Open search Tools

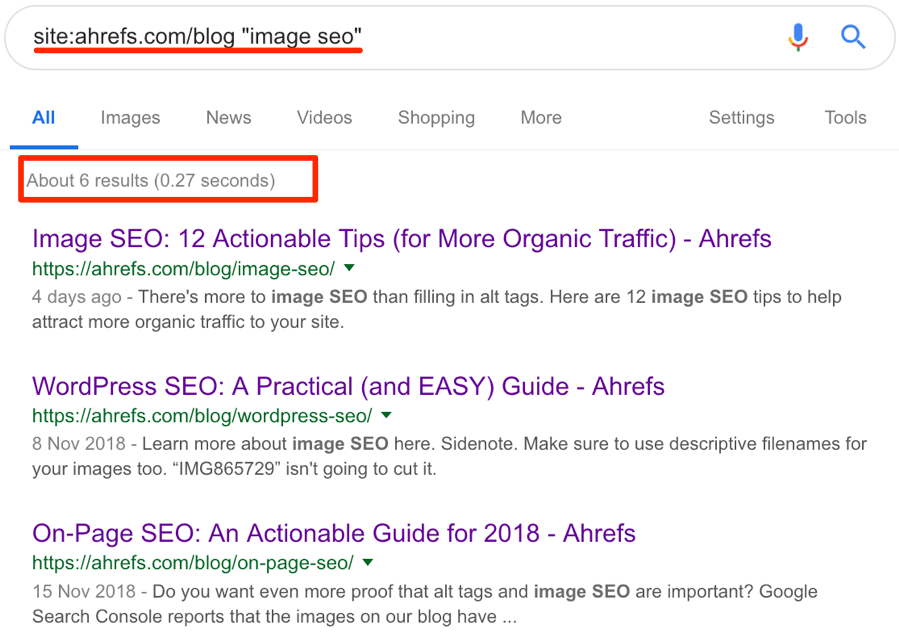[x=845, y=118]
